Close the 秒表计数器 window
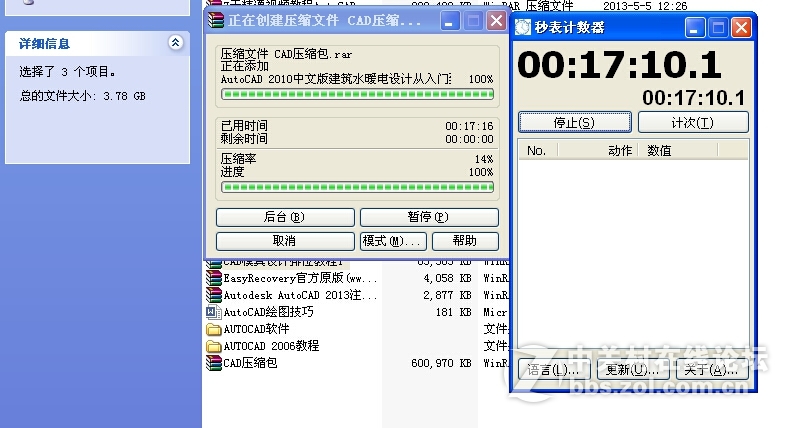793x428 pixels. coord(741,28)
